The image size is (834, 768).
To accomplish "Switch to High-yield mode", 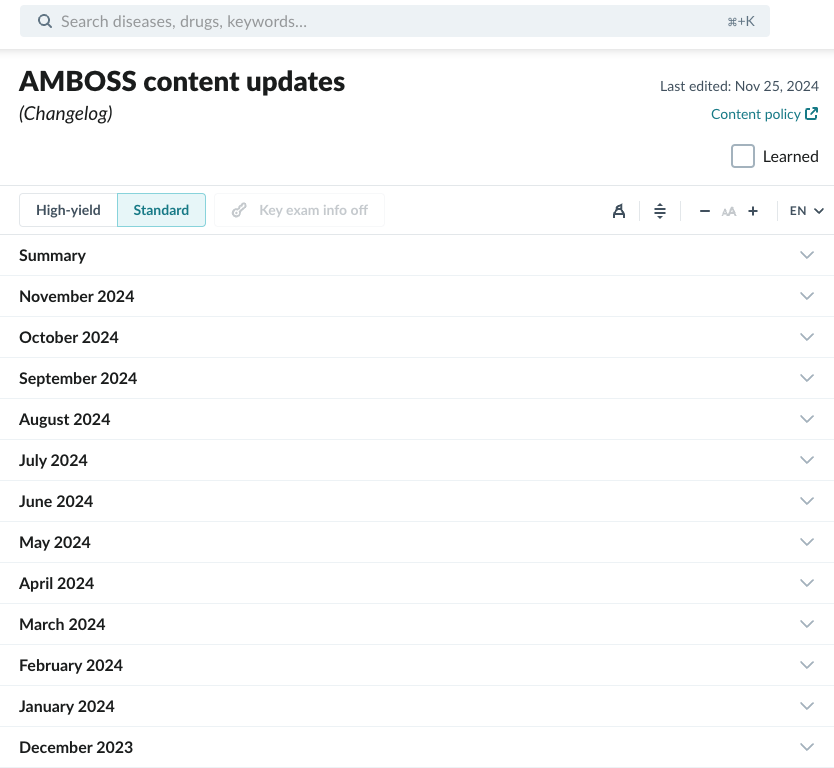I will [x=68, y=210].
